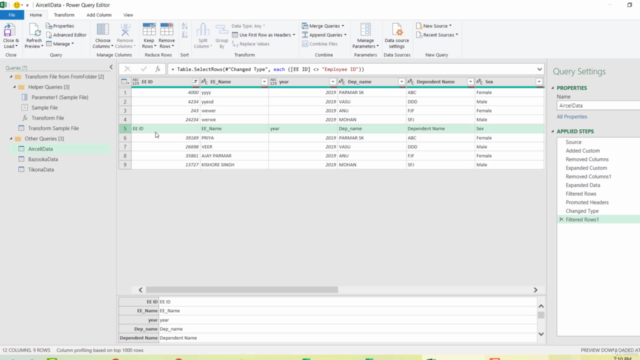Click the row 5 number header
The height and width of the screenshot is (360, 640).
pos(125,129)
